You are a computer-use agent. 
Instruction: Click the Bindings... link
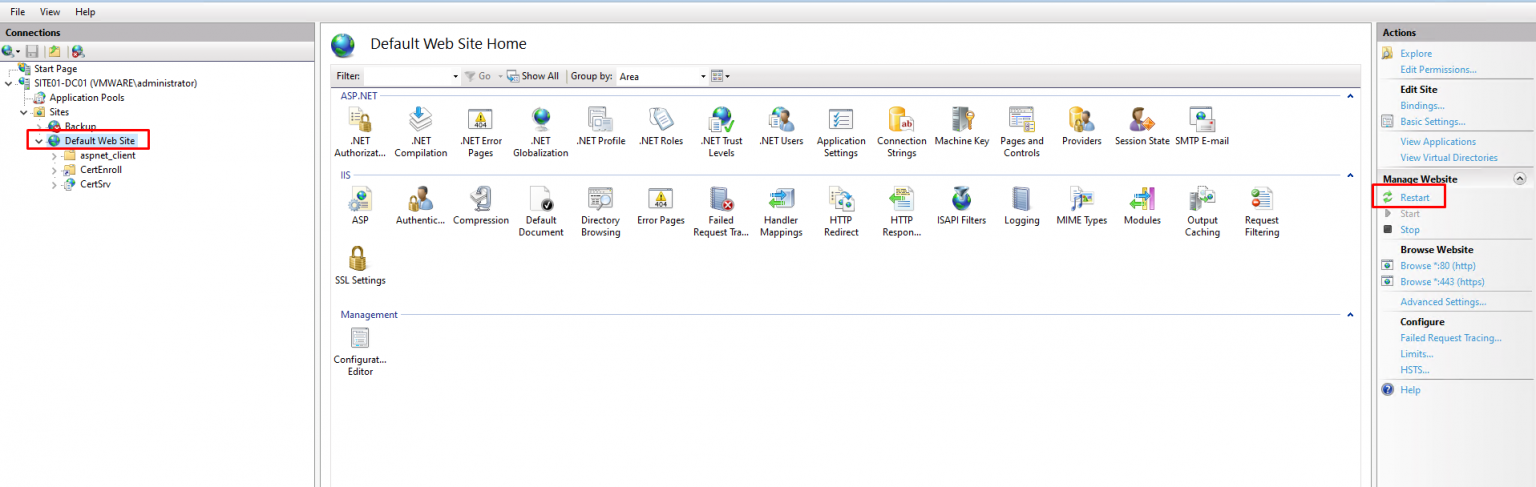(1422, 106)
